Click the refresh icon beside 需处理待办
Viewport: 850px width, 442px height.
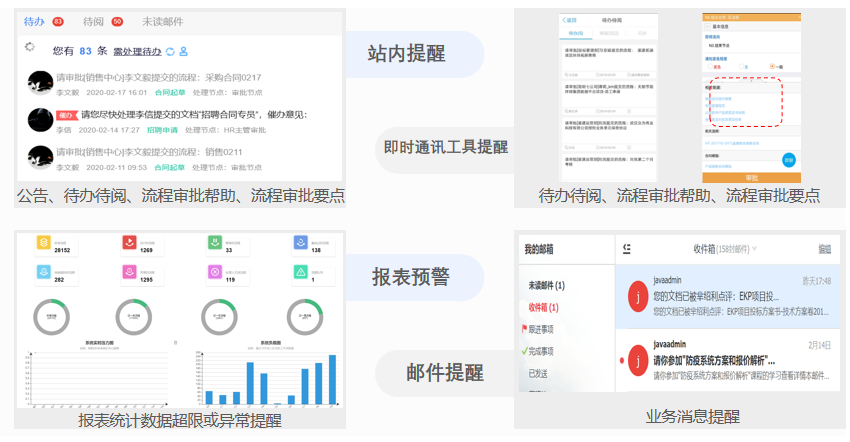(170, 52)
